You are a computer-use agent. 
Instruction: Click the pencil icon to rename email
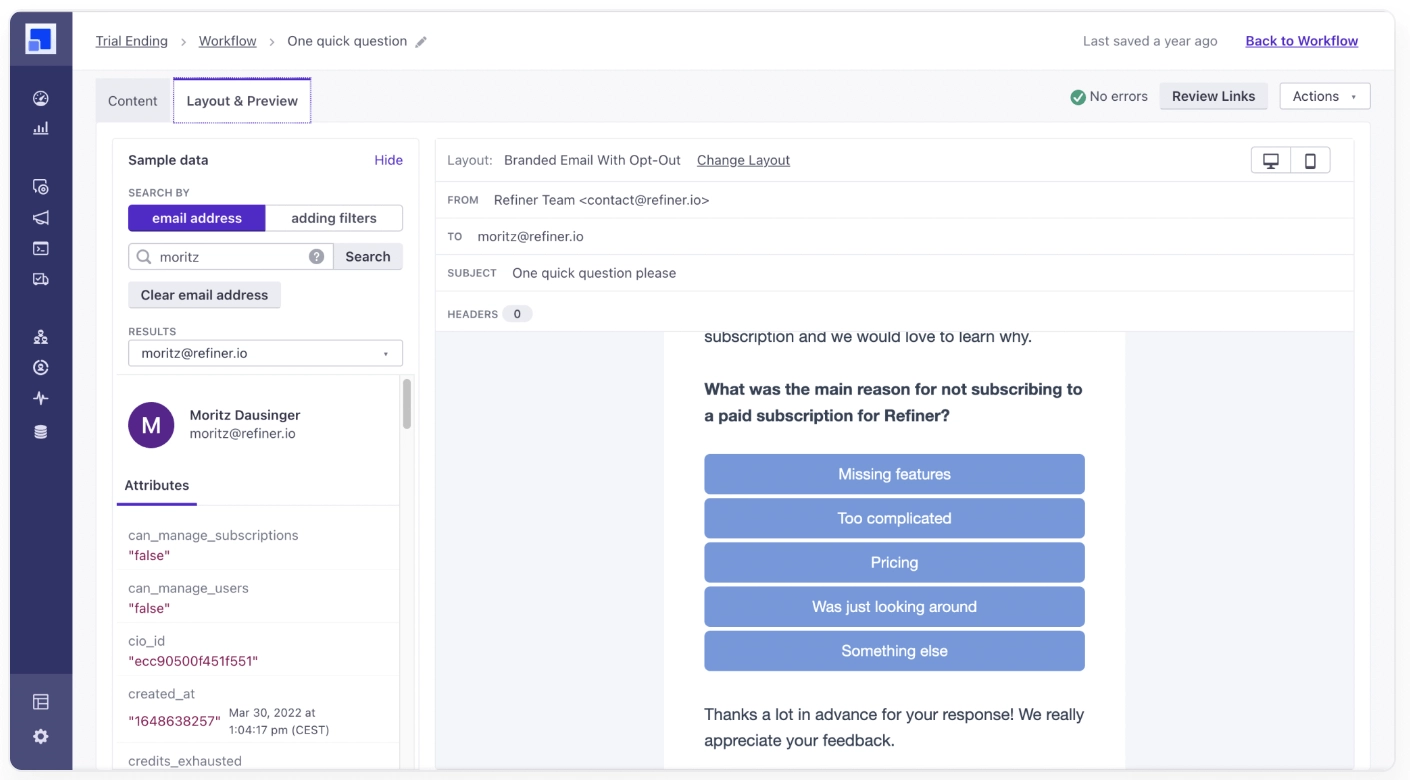click(x=421, y=42)
